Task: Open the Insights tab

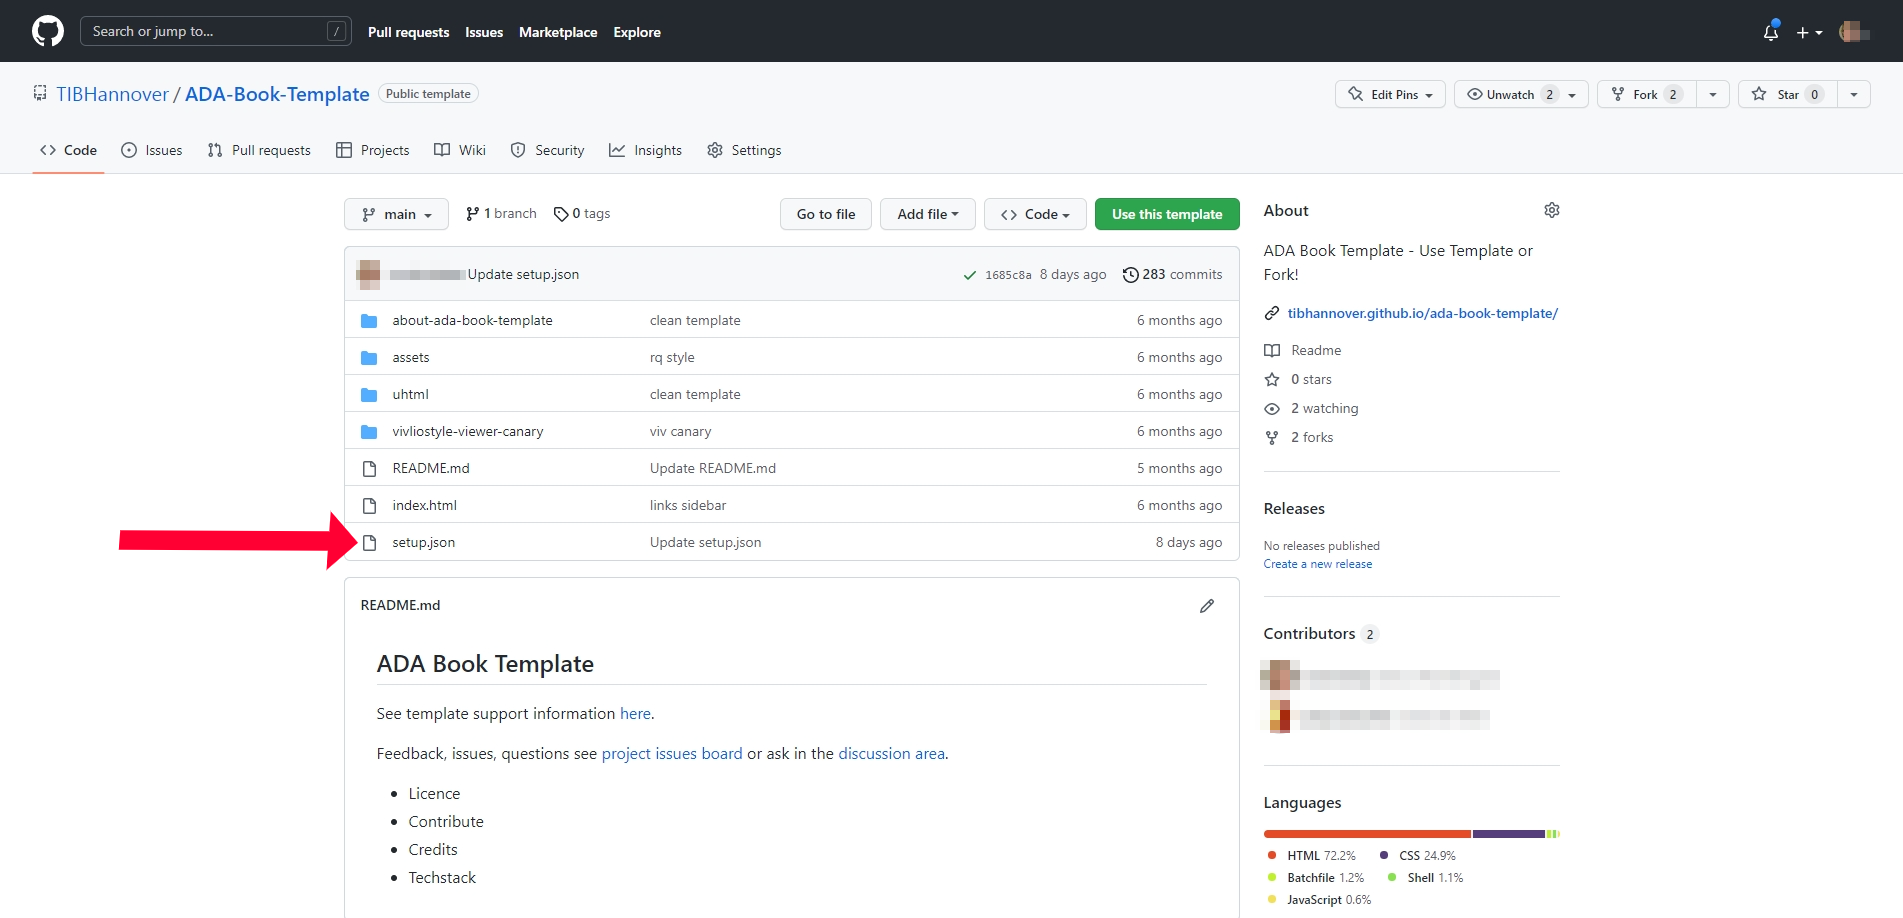Action: pos(646,150)
